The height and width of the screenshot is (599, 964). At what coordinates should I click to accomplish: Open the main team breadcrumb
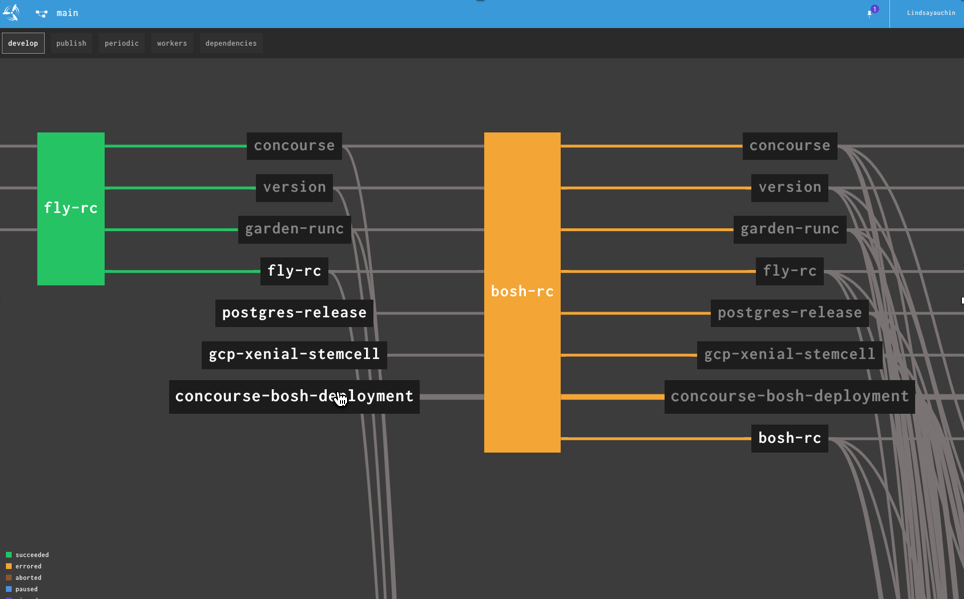(66, 13)
